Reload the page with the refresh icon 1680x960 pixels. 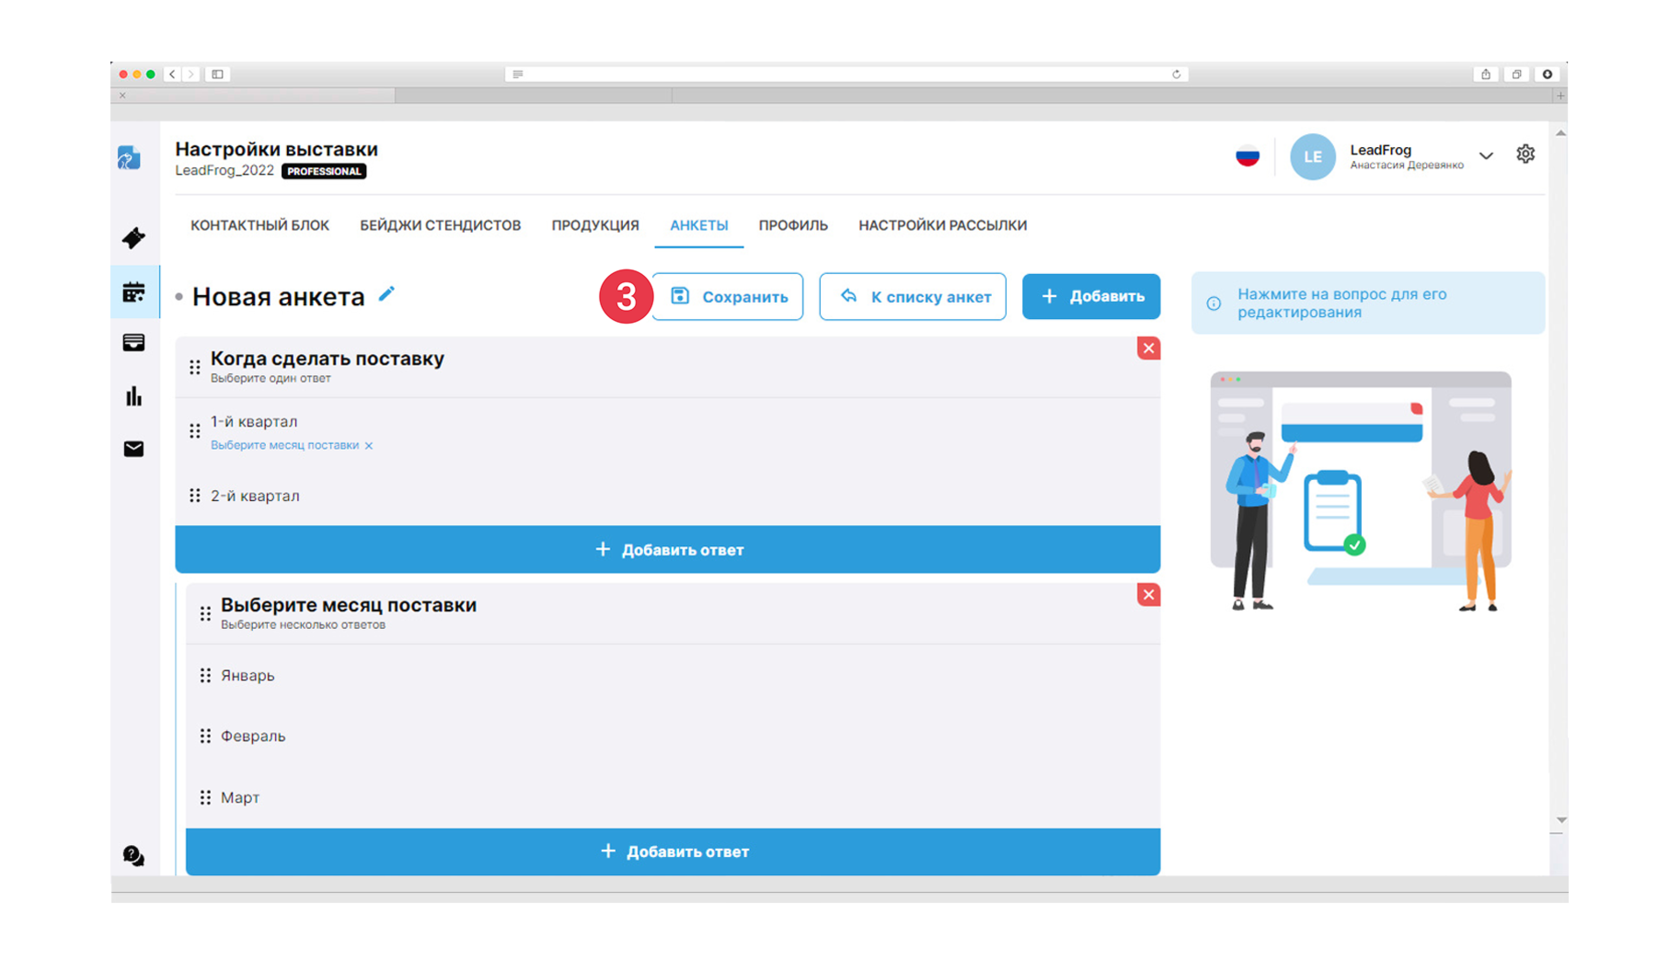(x=1176, y=74)
